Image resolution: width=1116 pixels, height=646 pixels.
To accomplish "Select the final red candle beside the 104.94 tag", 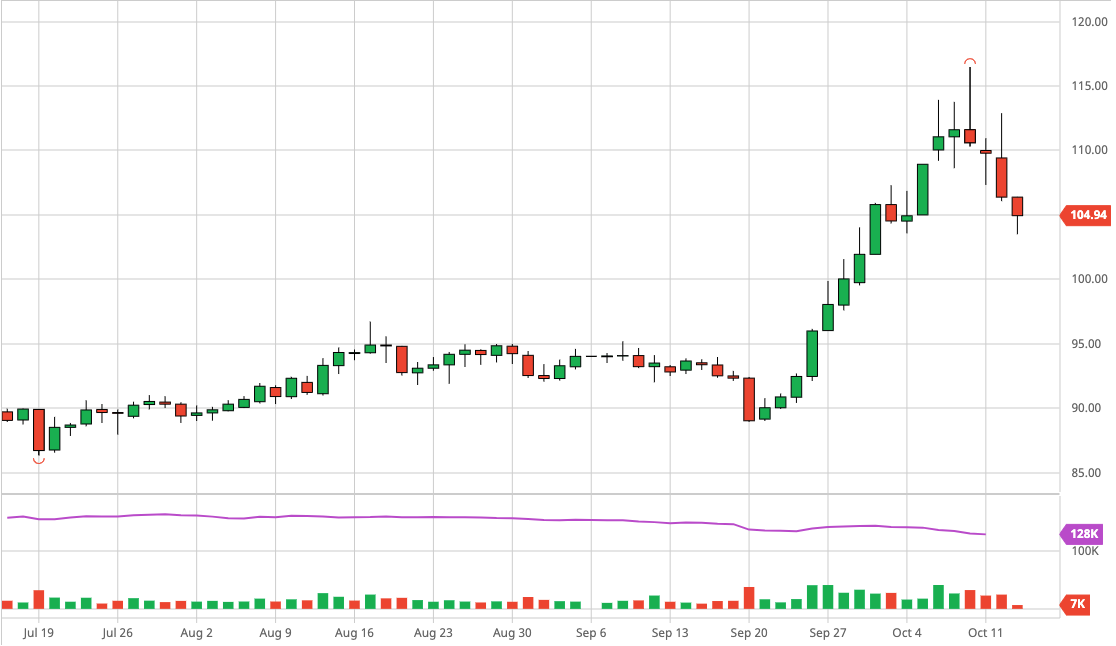I will pyautogui.click(x=1018, y=206).
